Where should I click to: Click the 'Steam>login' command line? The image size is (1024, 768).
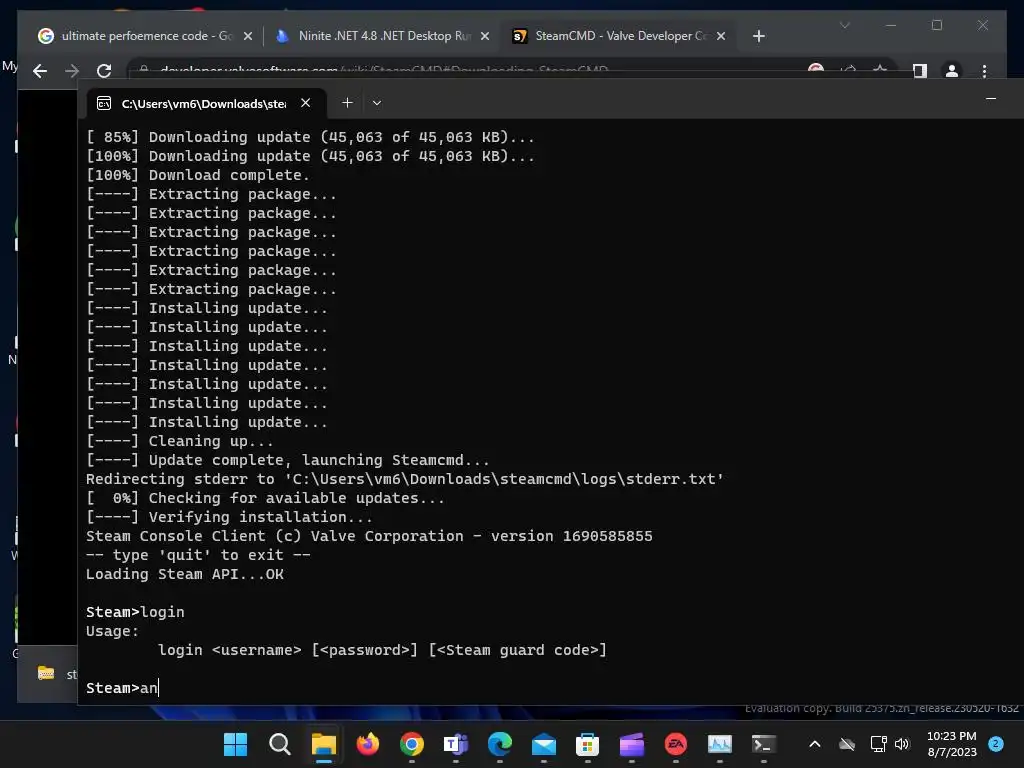click(135, 612)
